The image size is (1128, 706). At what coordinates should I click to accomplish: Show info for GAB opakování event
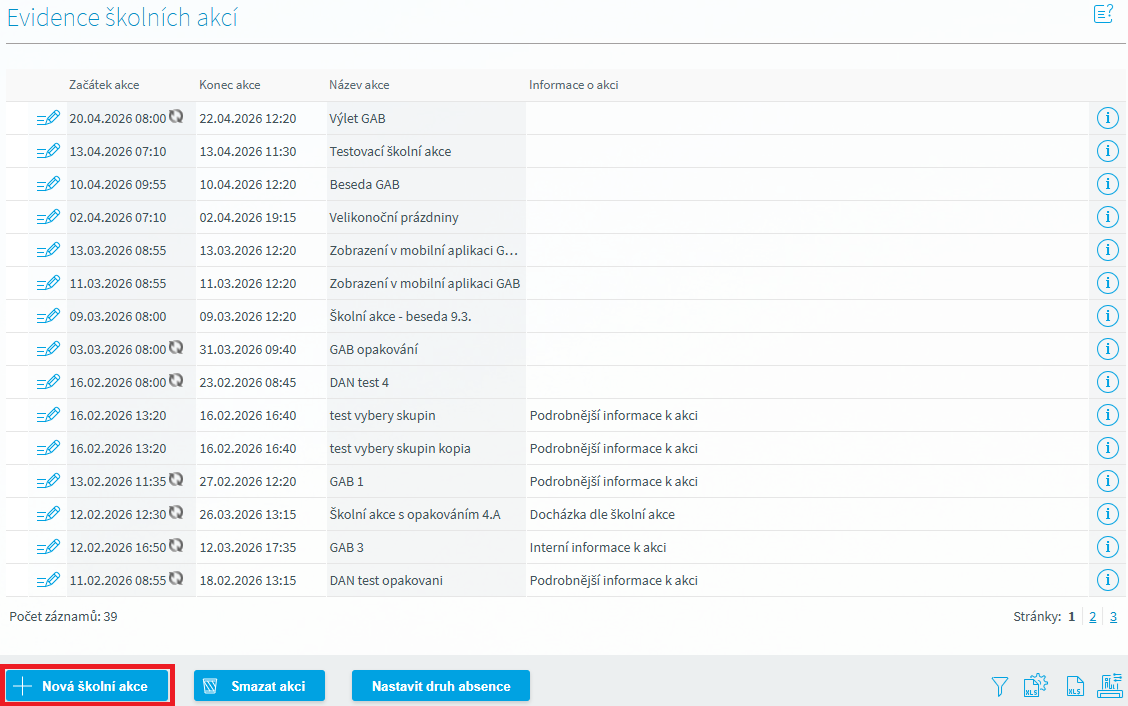click(x=1107, y=350)
